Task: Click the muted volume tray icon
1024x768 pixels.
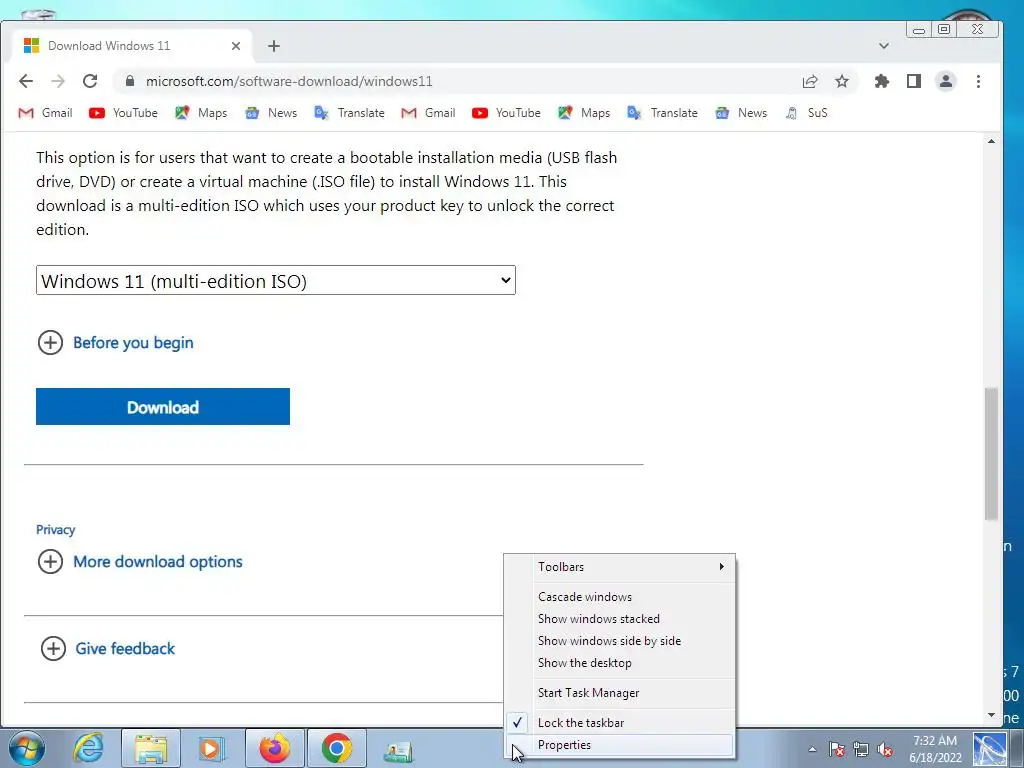Action: click(x=886, y=749)
